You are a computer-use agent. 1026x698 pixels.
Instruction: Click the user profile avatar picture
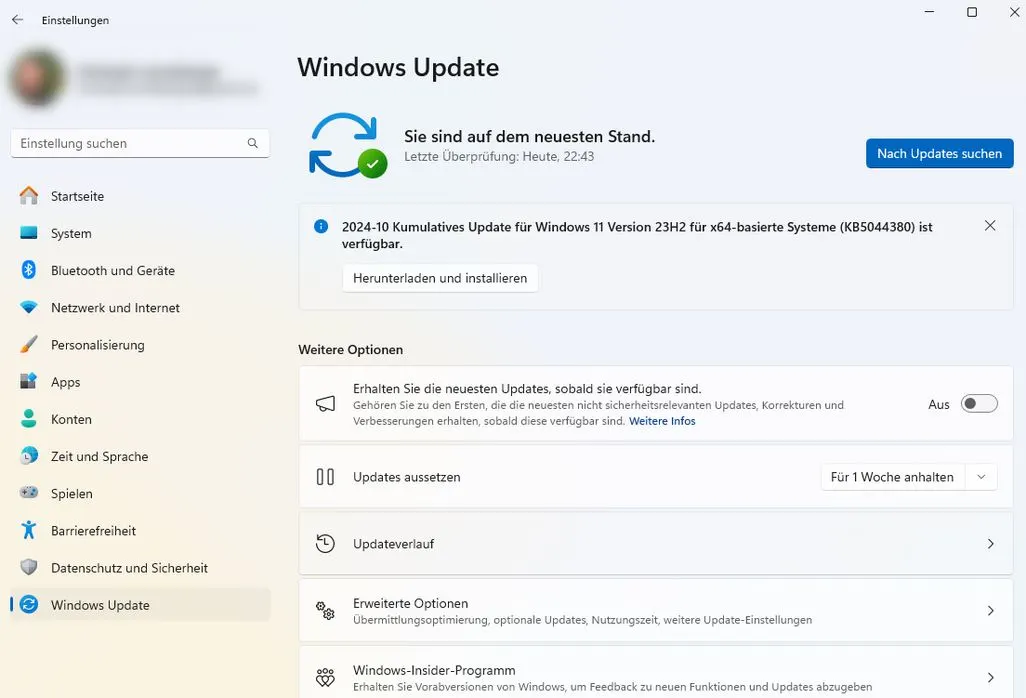click(37, 78)
